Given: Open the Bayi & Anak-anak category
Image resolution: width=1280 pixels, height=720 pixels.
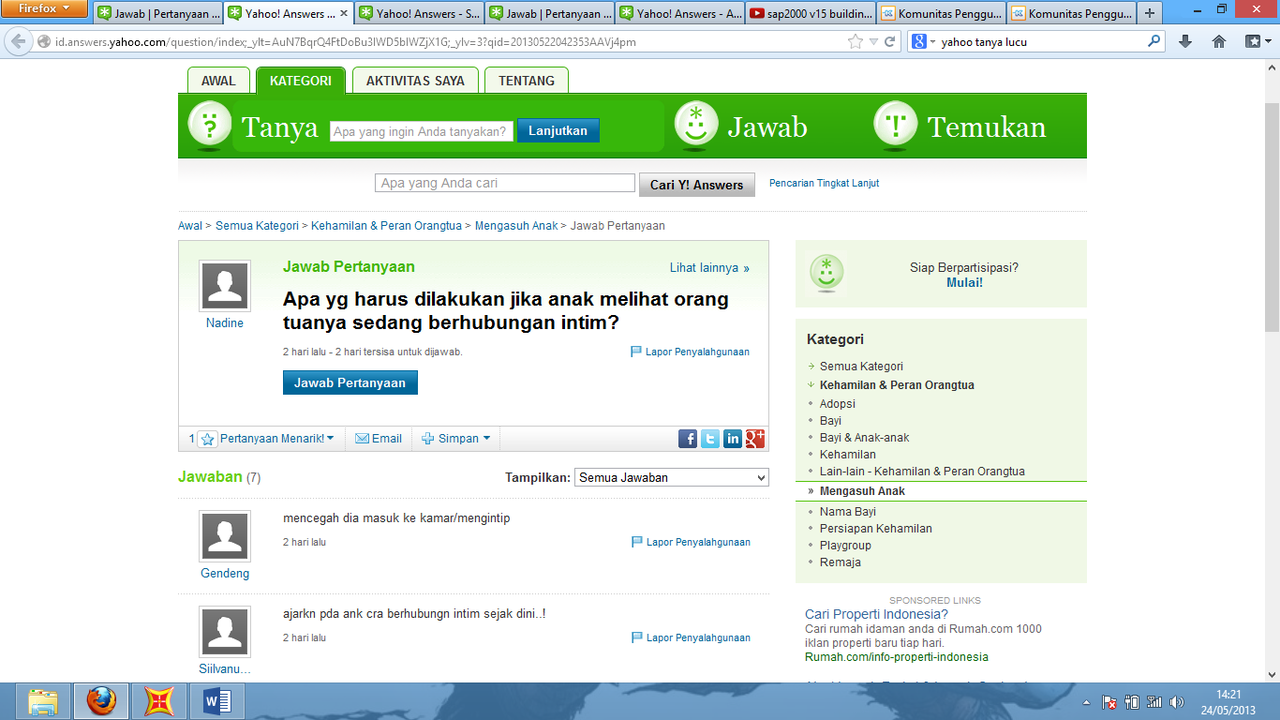Looking at the screenshot, I should tap(864, 438).
